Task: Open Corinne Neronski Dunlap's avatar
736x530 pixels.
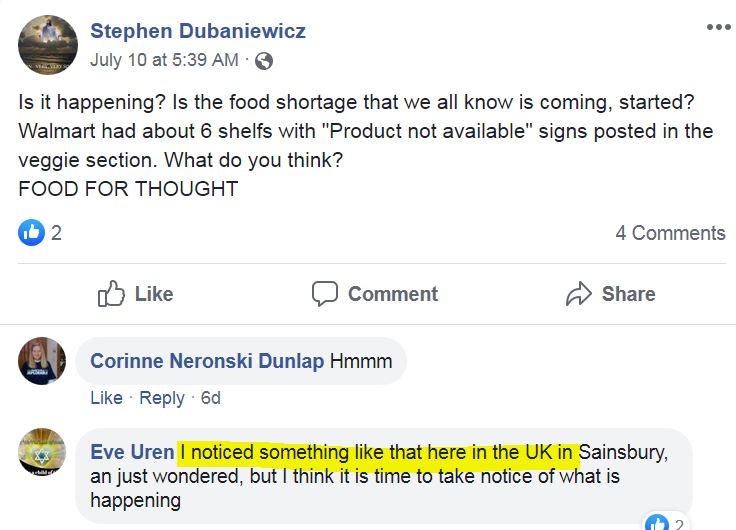Action: click(x=42, y=361)
